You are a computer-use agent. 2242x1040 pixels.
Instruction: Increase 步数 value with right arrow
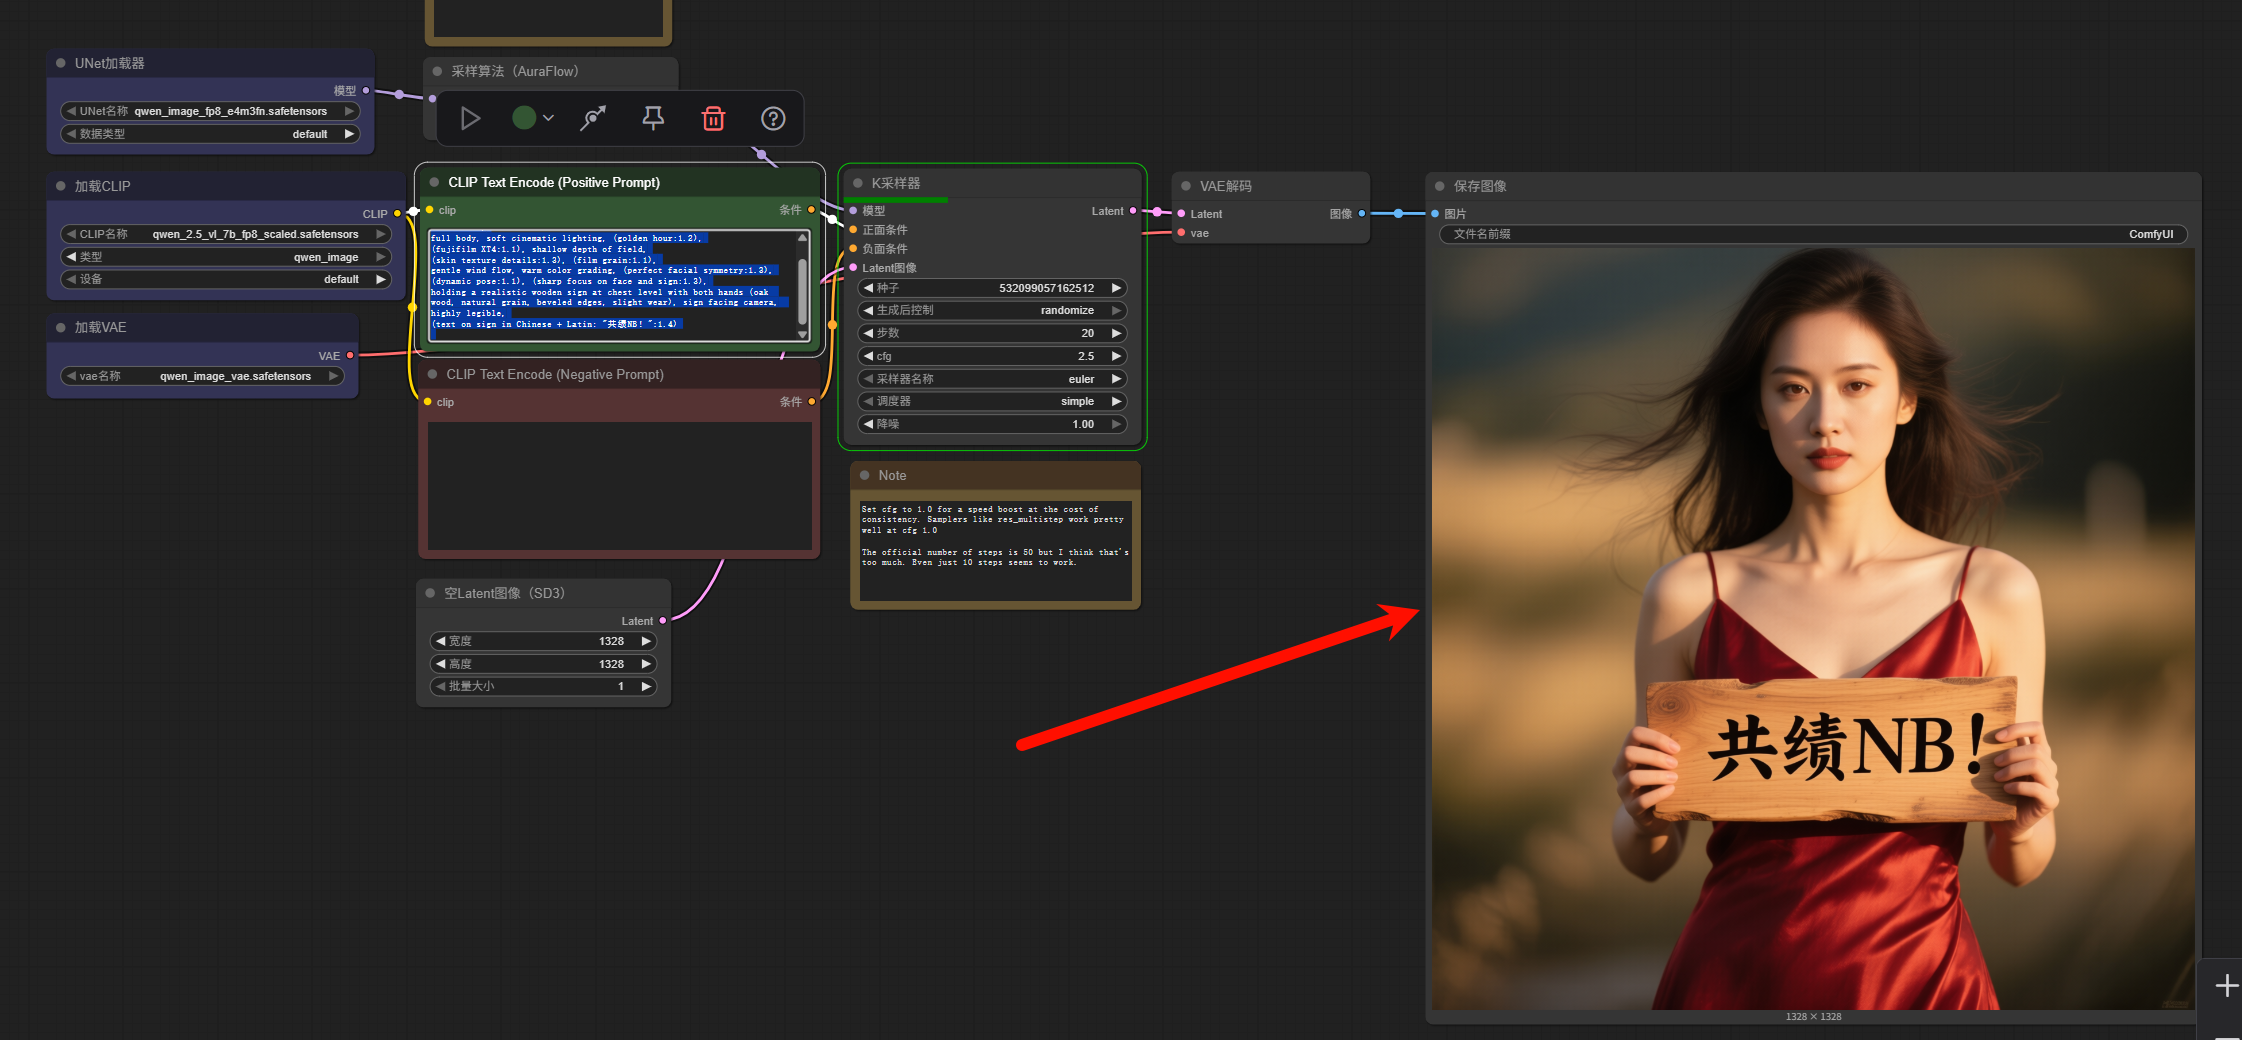1116,333
